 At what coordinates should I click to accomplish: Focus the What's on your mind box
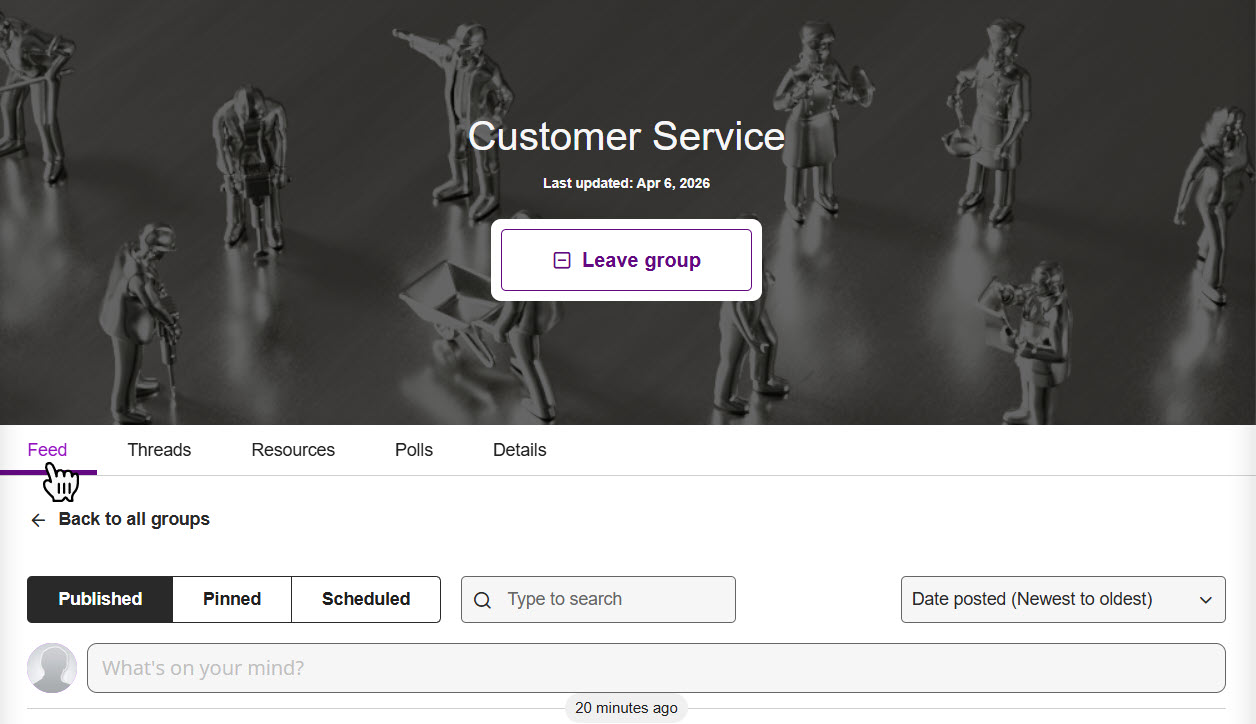(656, 668)
